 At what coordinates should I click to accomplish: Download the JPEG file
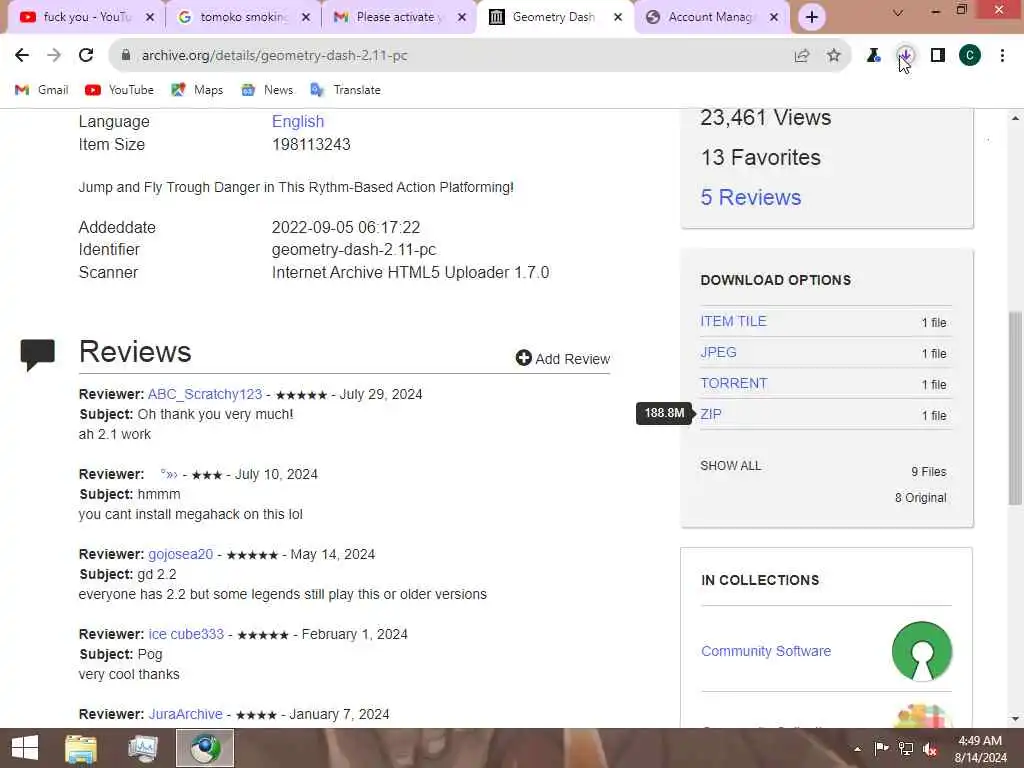pyautogui.click(x=718, y=352)
